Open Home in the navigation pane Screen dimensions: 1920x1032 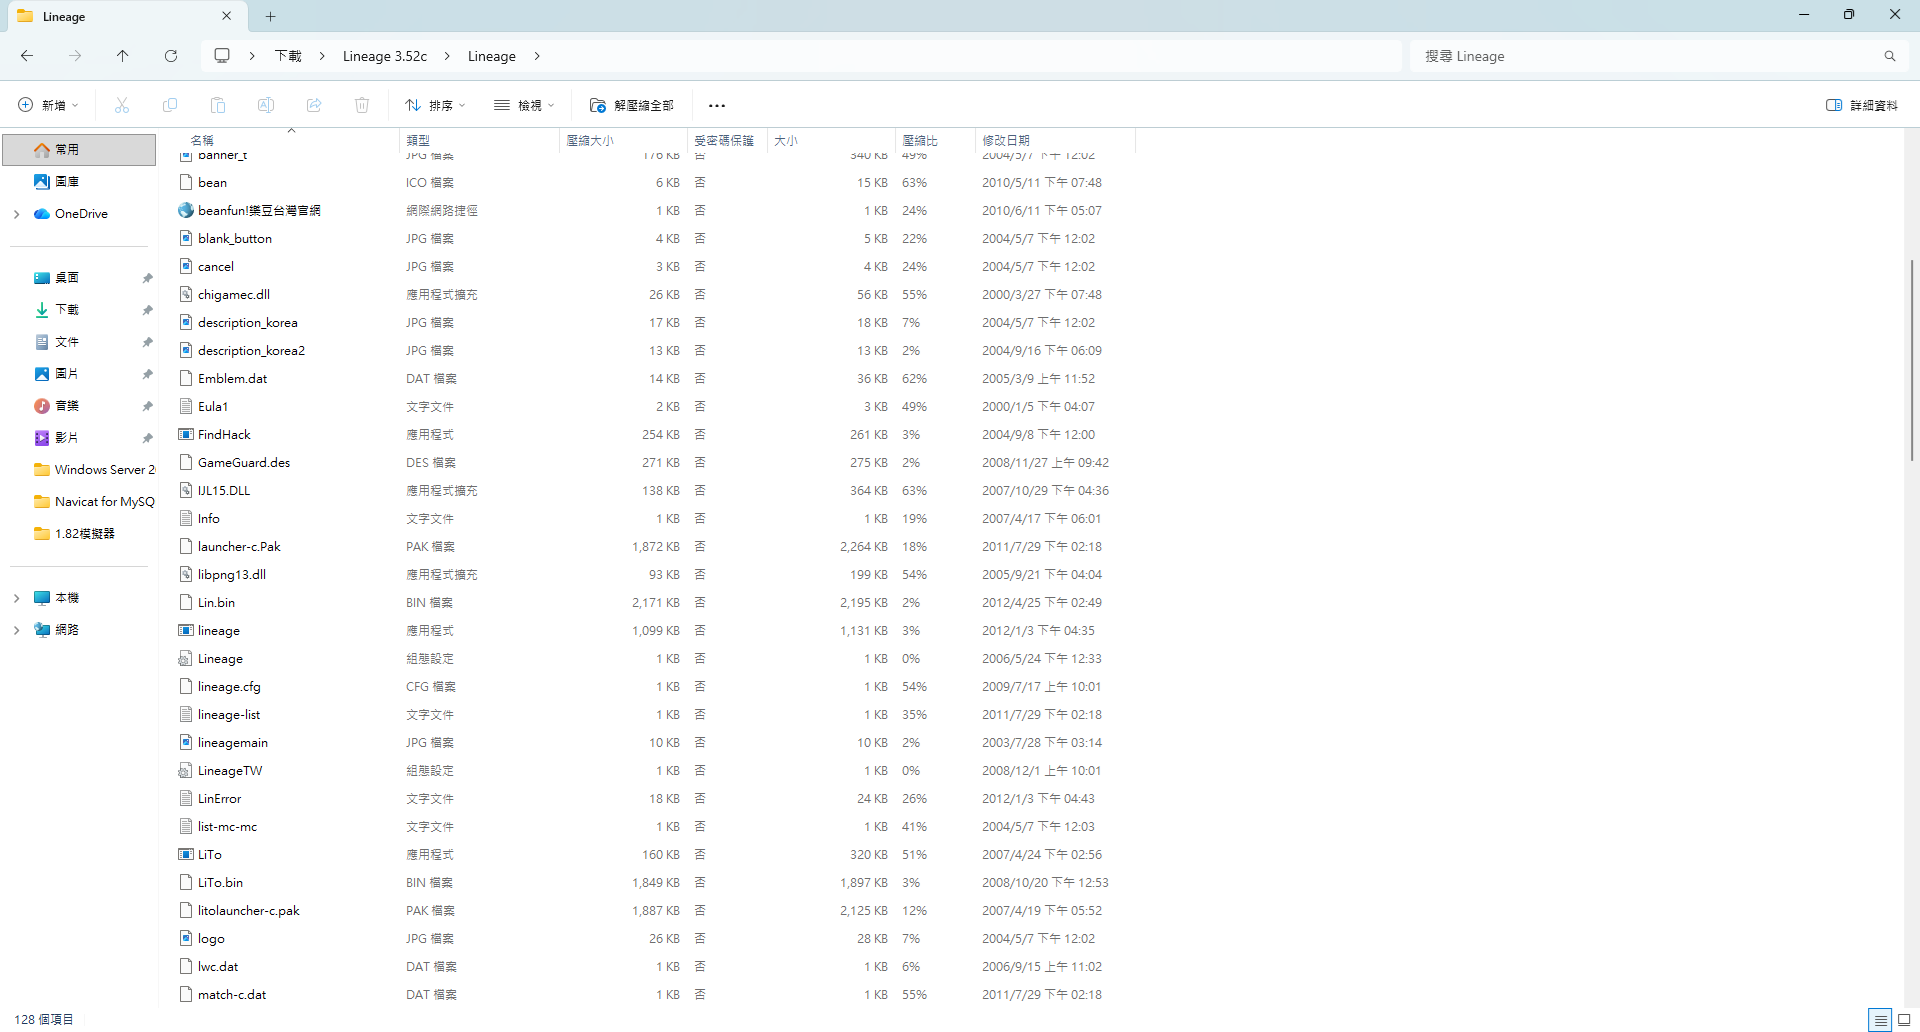click(x=79, y=150)
